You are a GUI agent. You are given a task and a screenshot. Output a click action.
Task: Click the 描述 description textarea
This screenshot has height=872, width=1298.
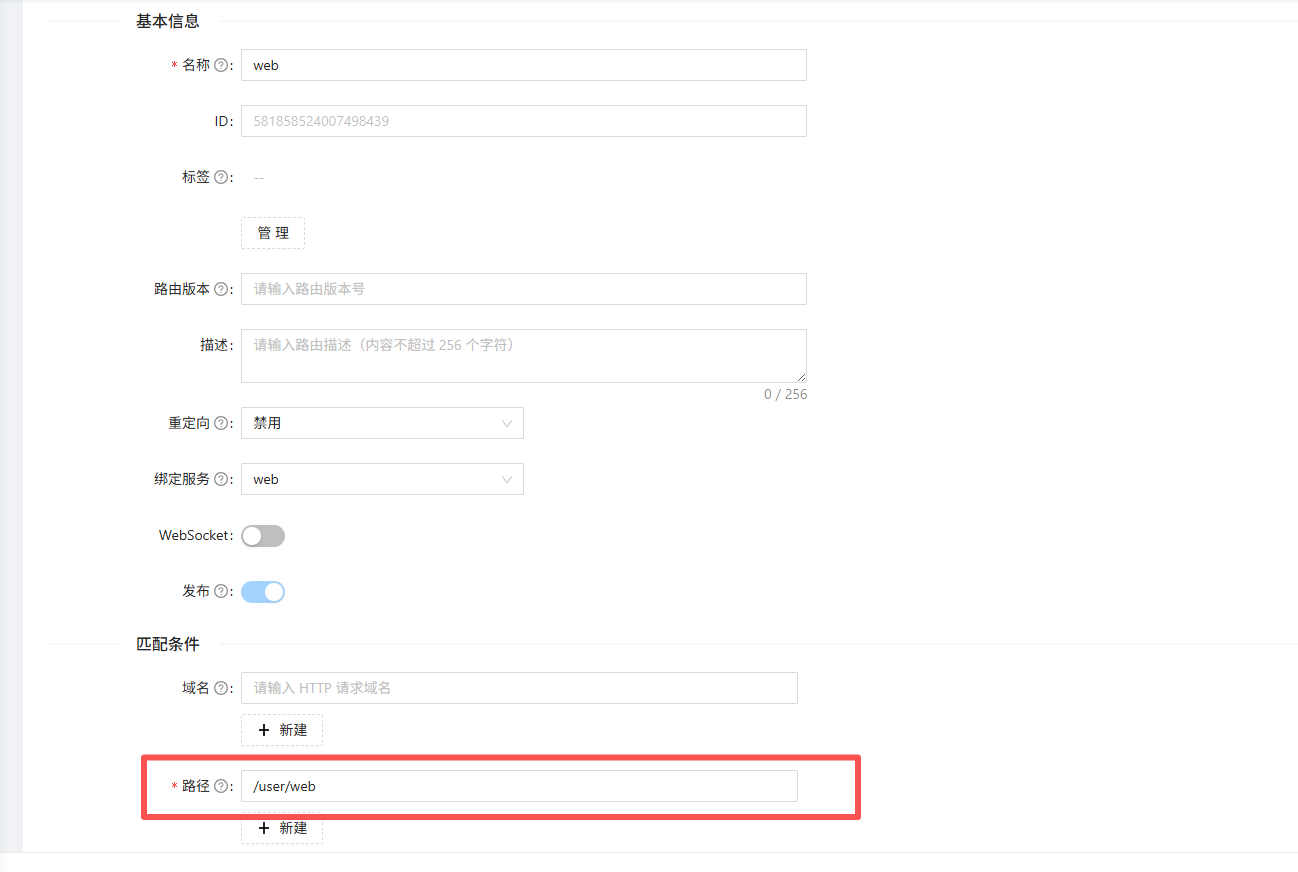point(524,356)
